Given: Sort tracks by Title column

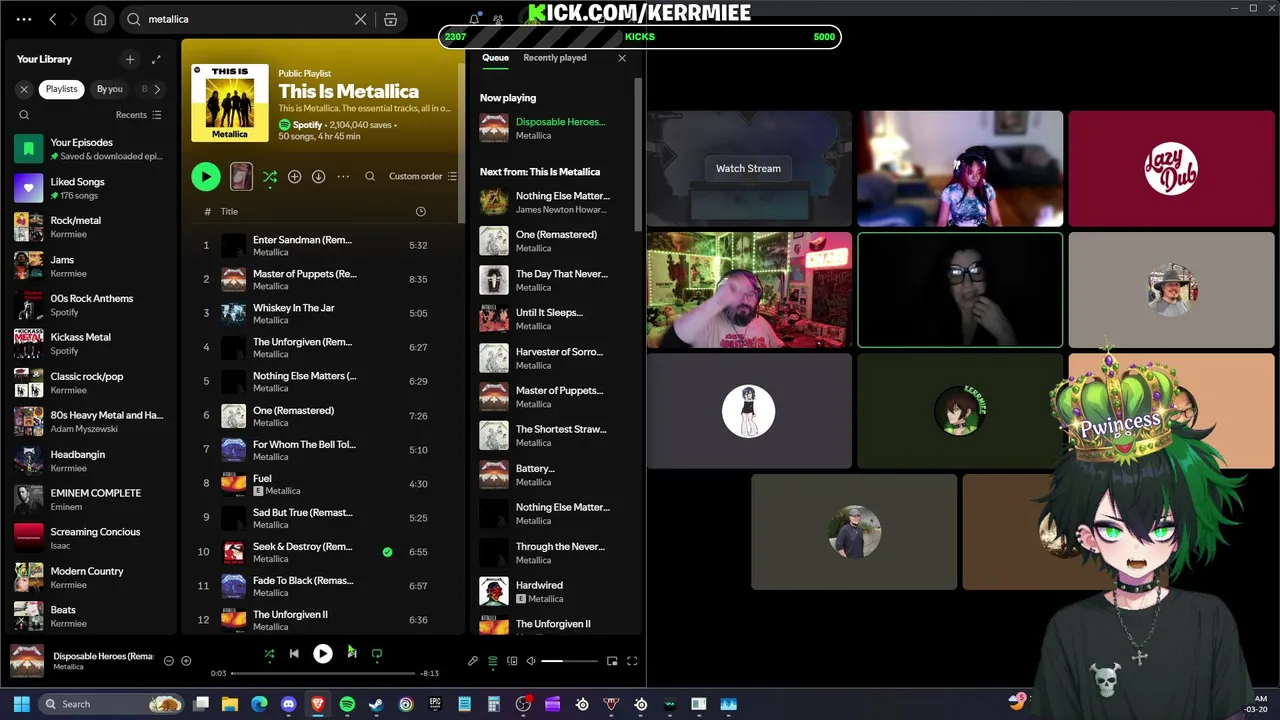Looking at the screenshot, I should coord(229,211).
